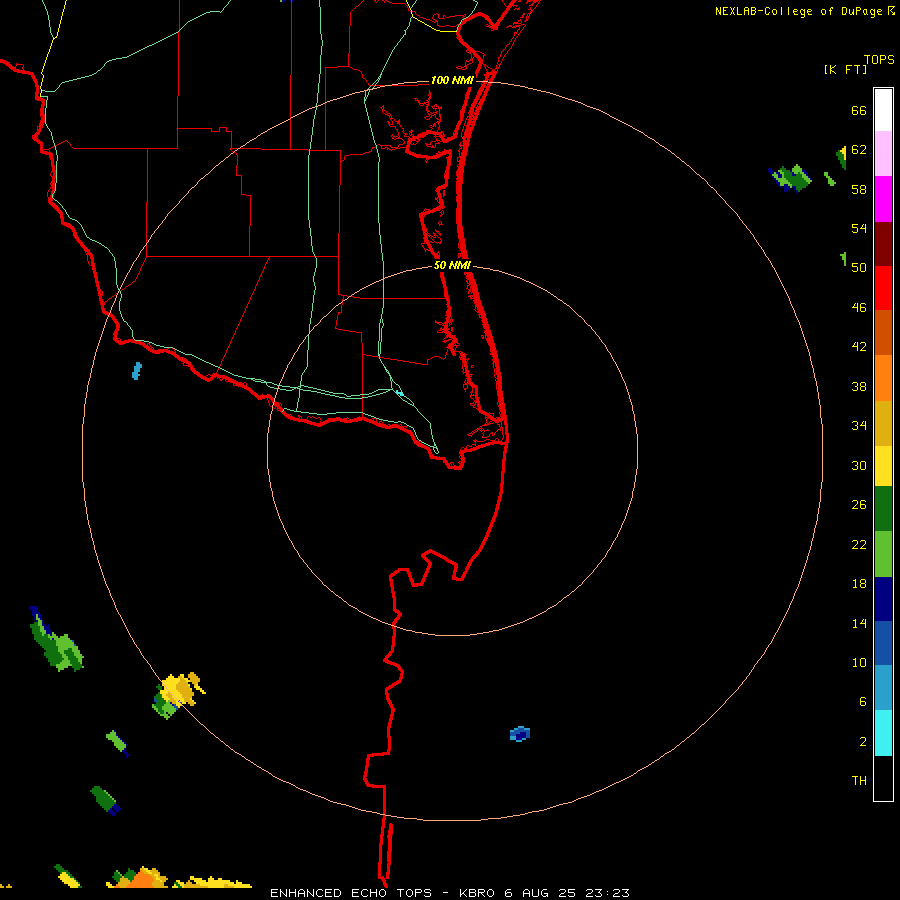Viewport: 900px width, 900px height.
Task: Click the "100 NMI" range ring label
Action: [x=452, y=80]
